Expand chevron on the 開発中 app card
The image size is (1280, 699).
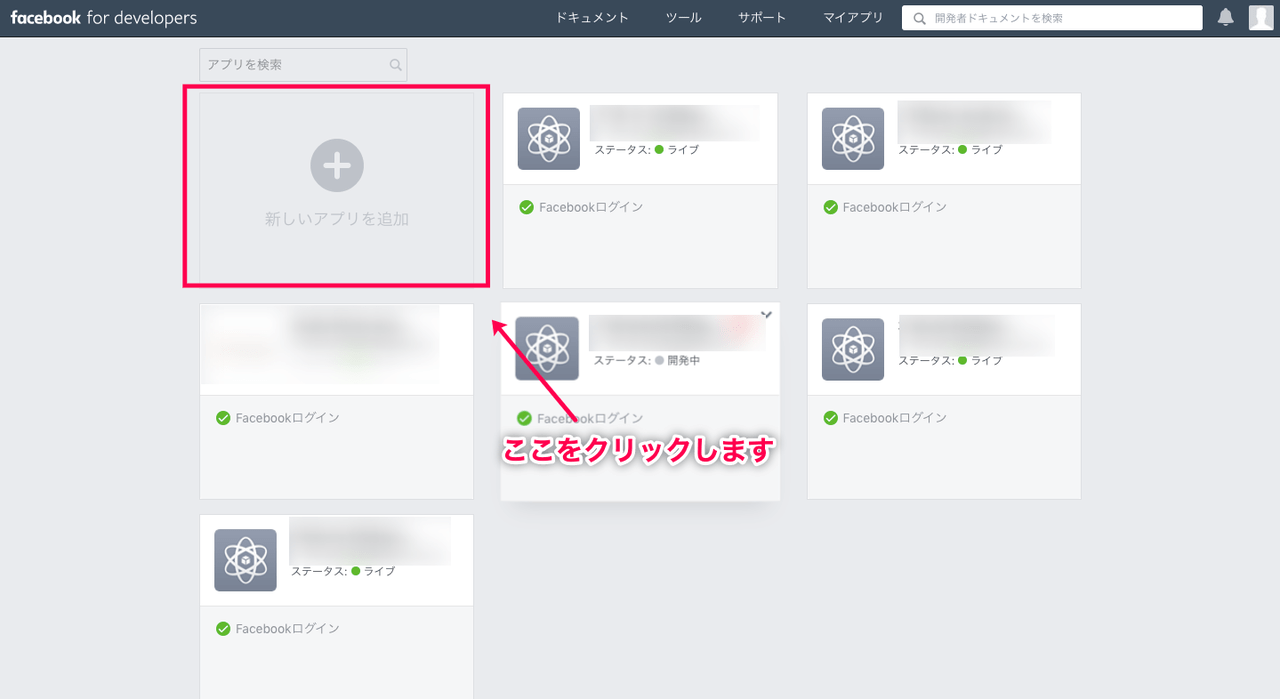coord(767,314)
